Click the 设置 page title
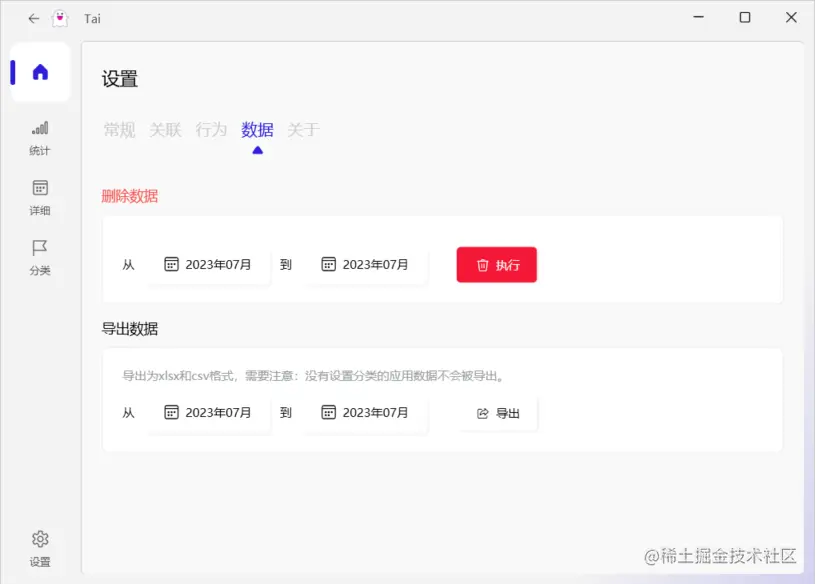Screen dimensions: 815x584 120,79
